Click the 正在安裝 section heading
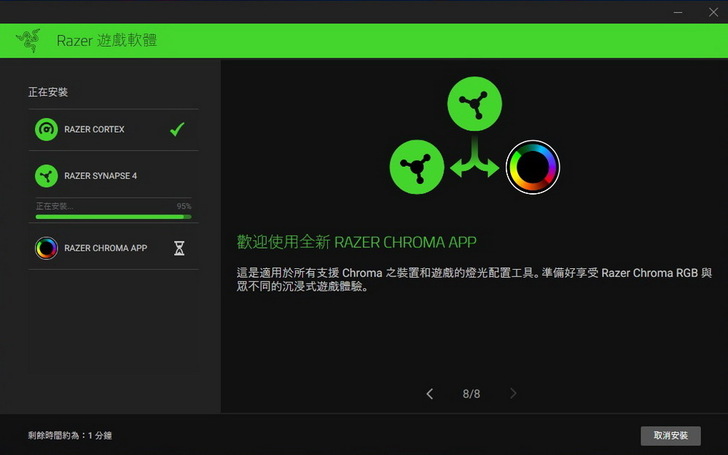Screen dimensions: 728x455 pos(48,92)
